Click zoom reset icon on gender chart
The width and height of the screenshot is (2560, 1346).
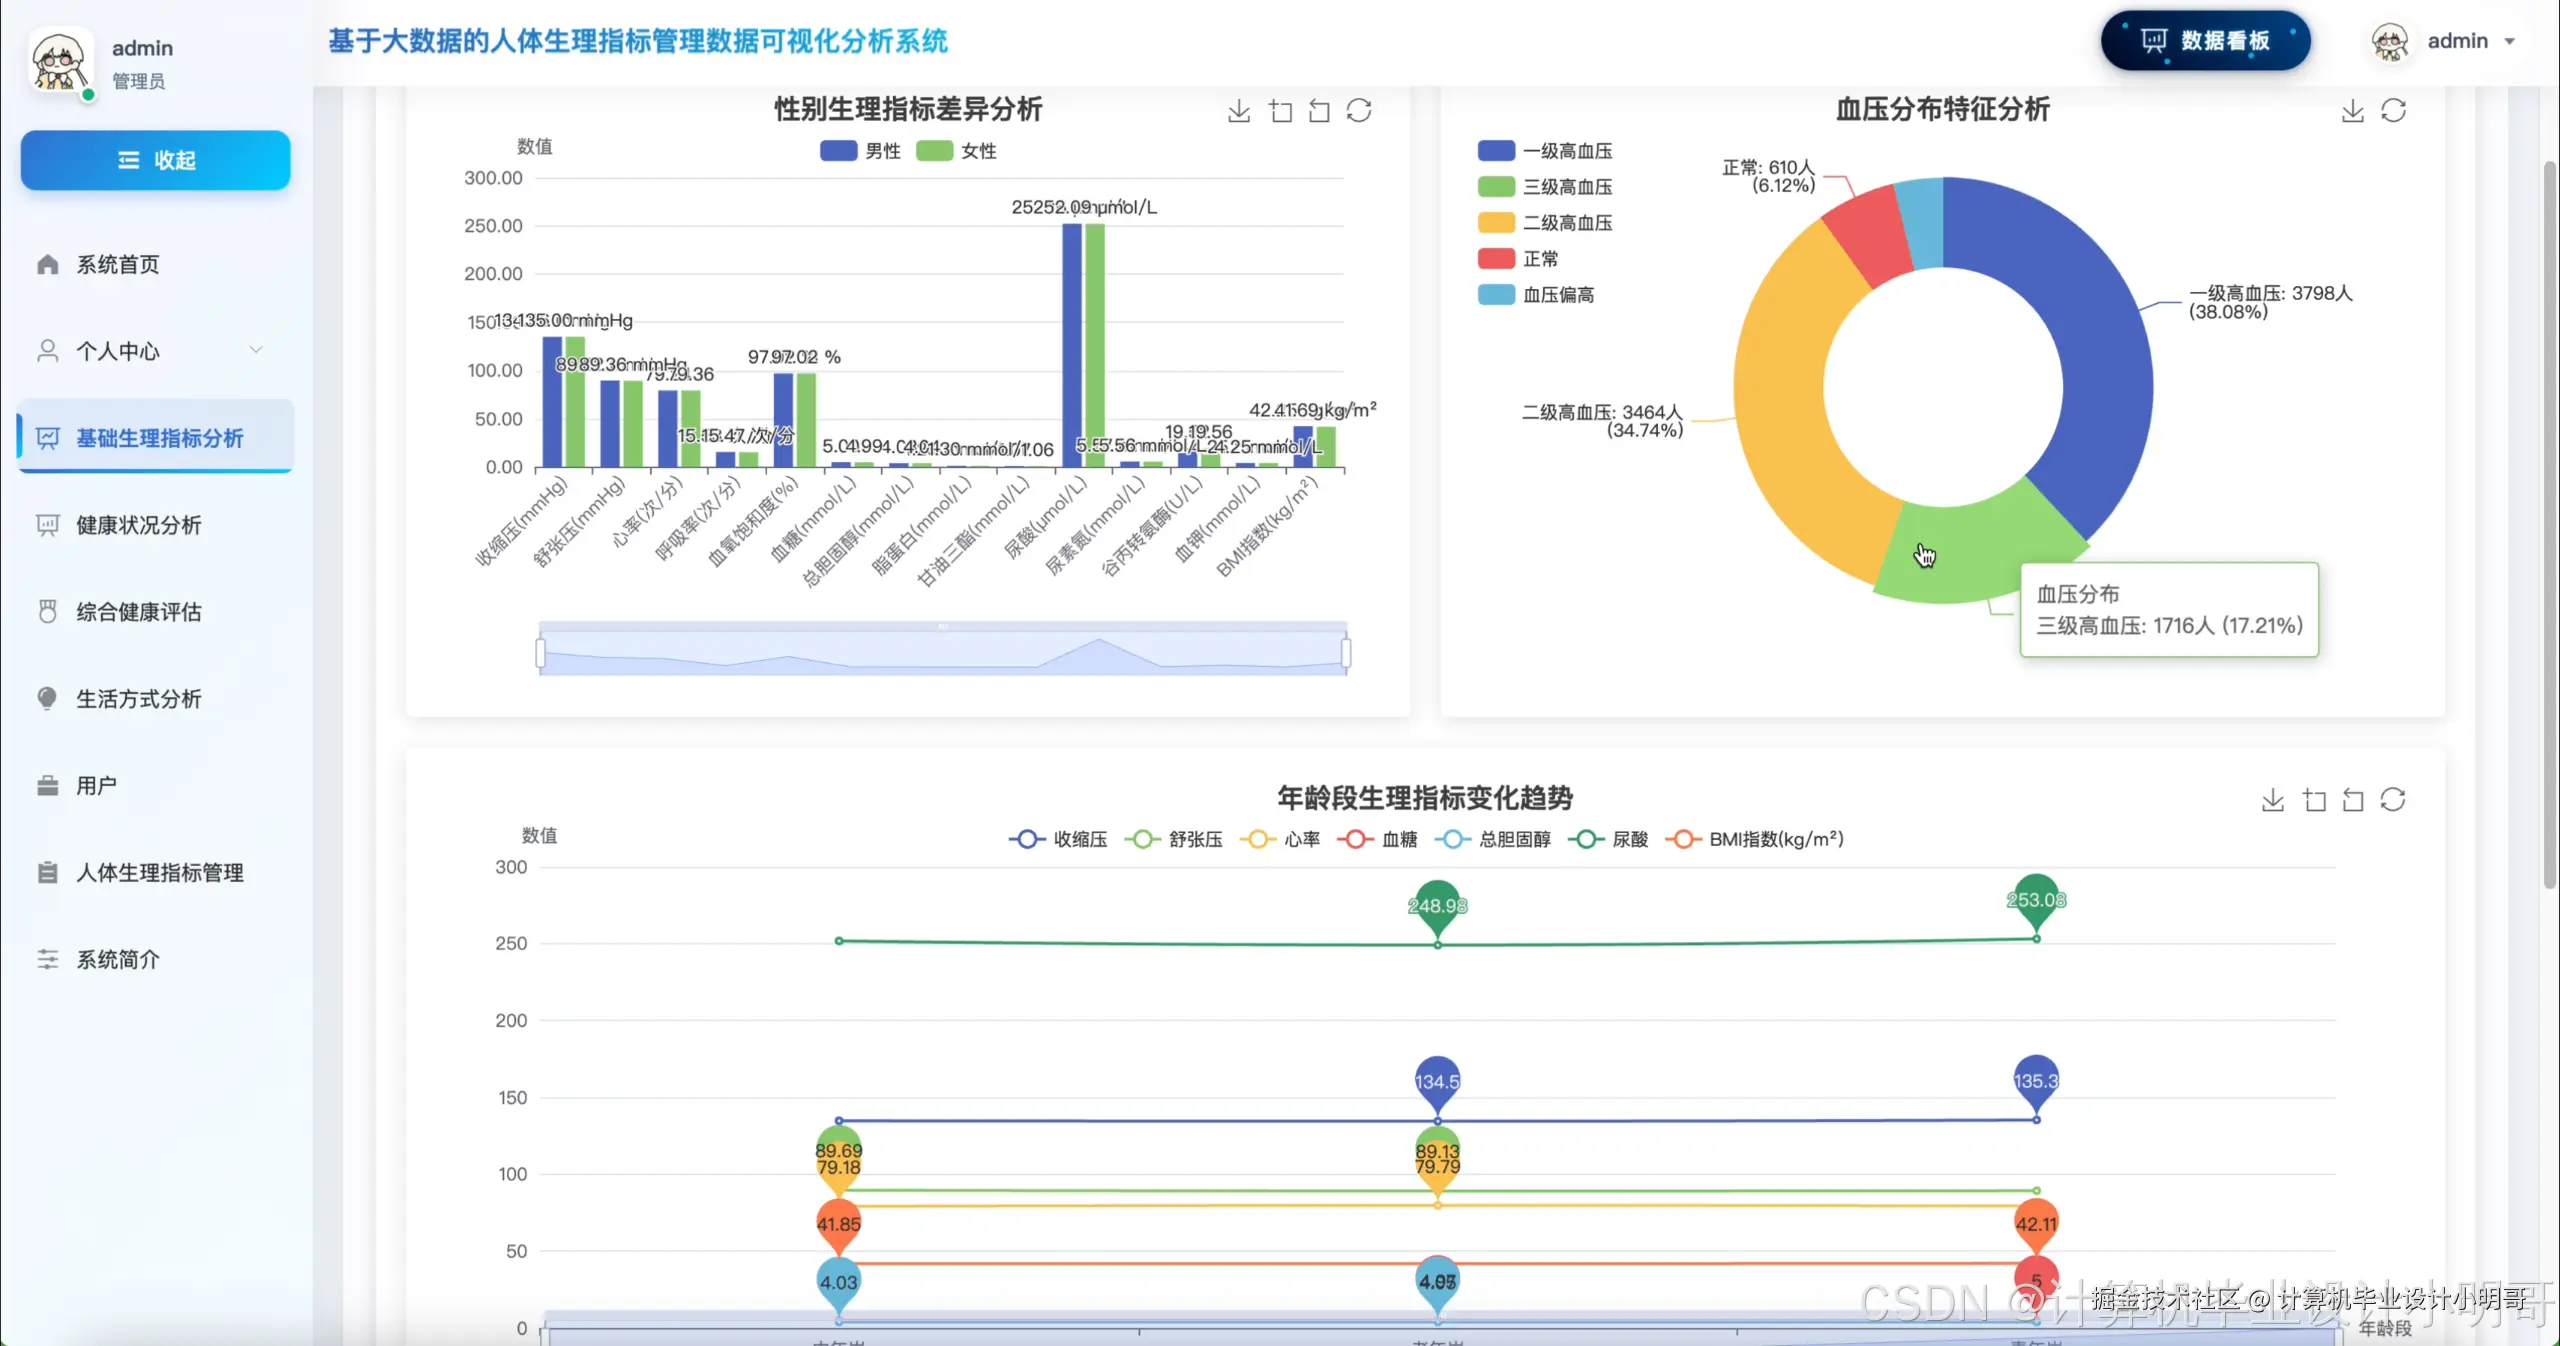(1319, 111)
